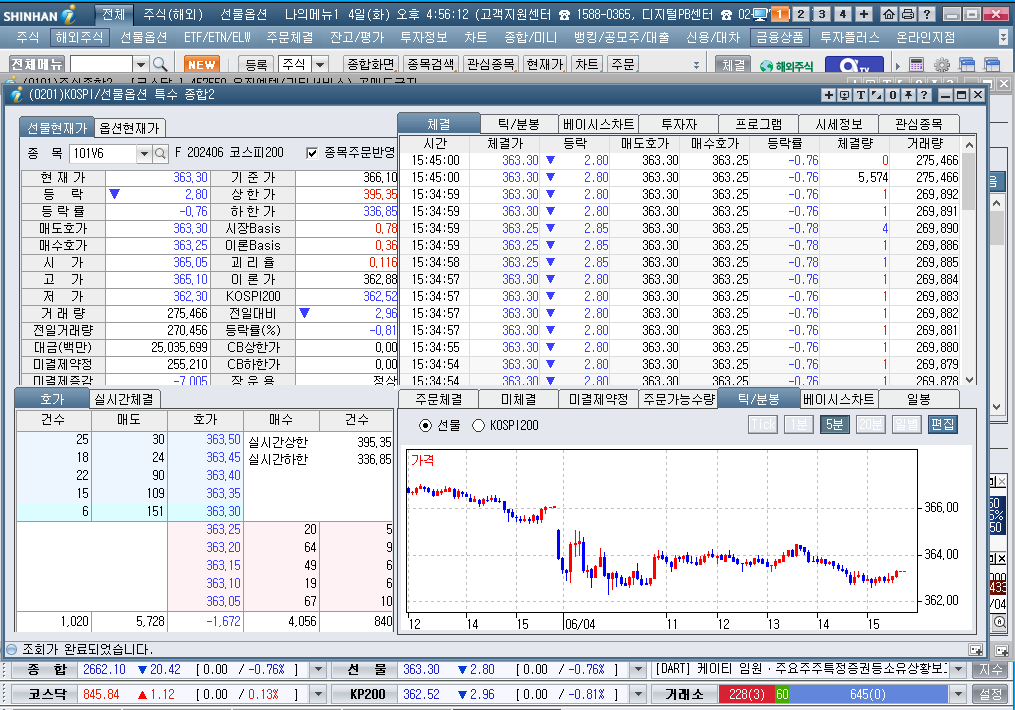
Task: Click the orange NEW icon in toolbar
Action: (201, 65)
